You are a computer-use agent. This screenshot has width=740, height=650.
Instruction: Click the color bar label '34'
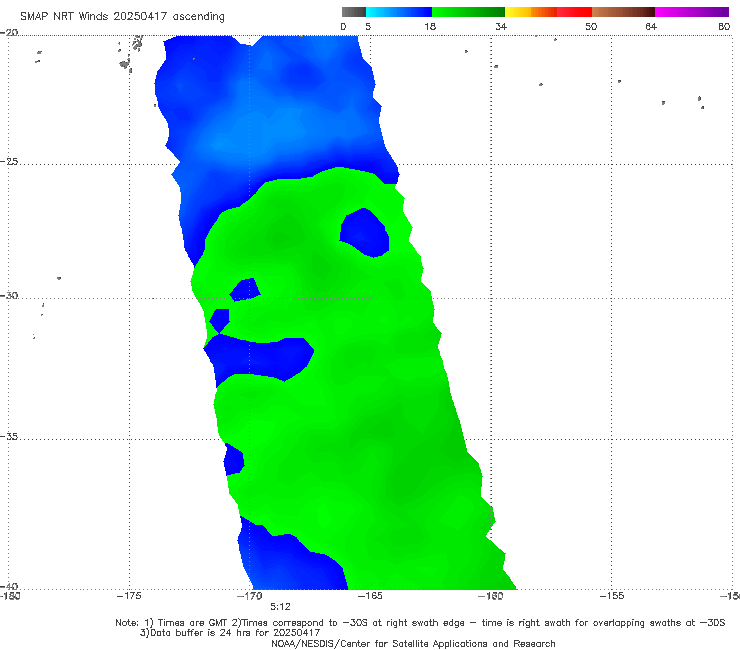pos(501,26)
